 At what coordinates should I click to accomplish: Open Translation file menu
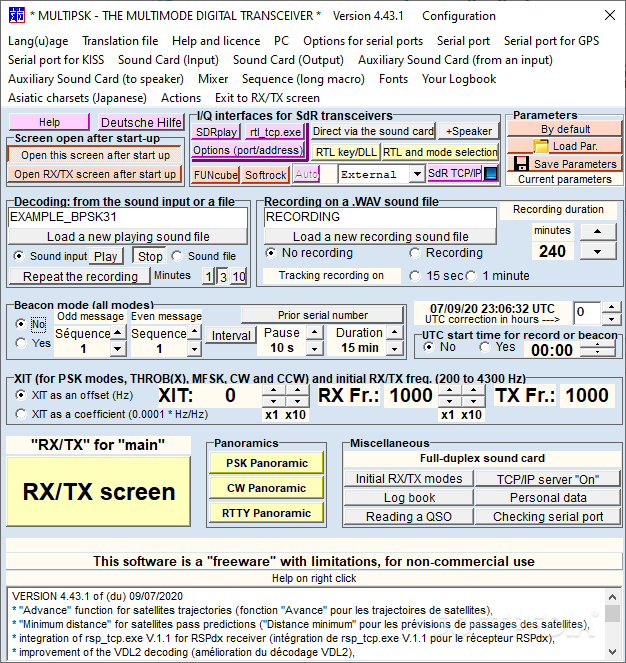[x=120, y=41]
